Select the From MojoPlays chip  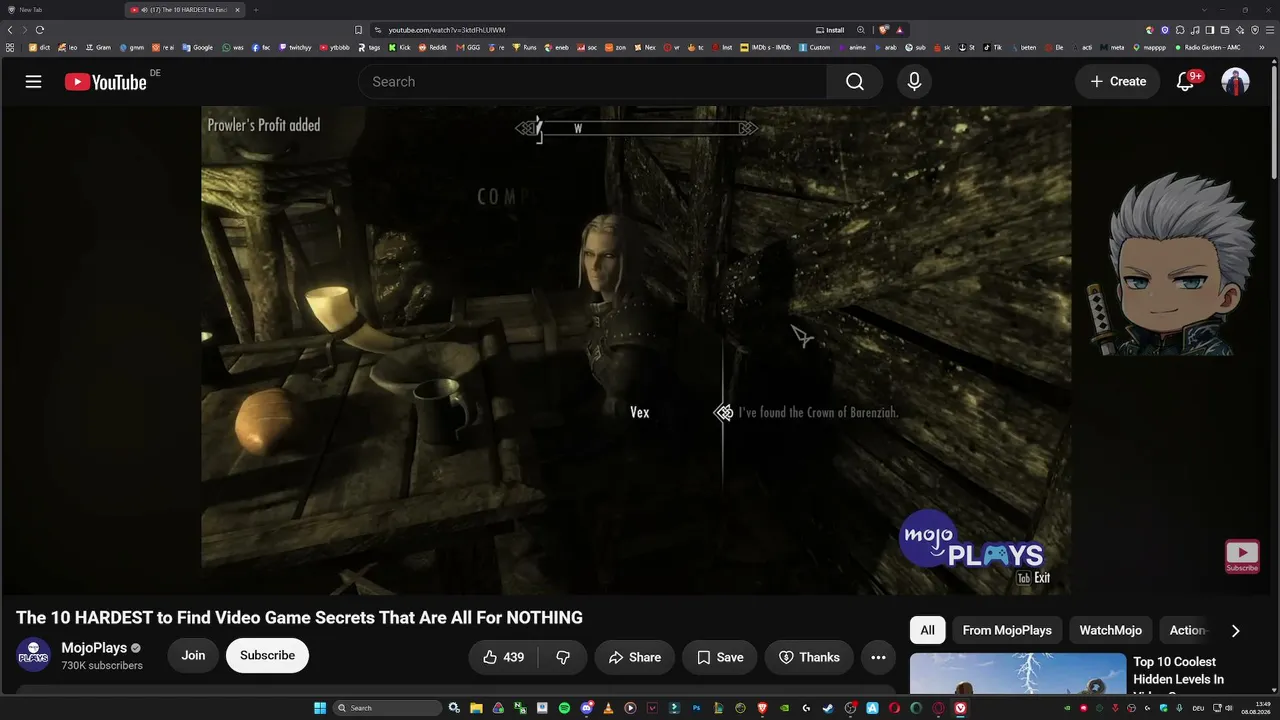click(1007, 630)
